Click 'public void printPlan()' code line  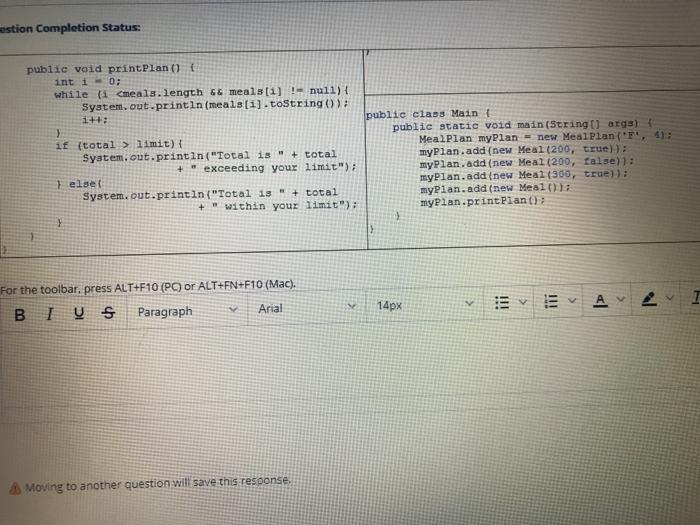pos(111,68)
